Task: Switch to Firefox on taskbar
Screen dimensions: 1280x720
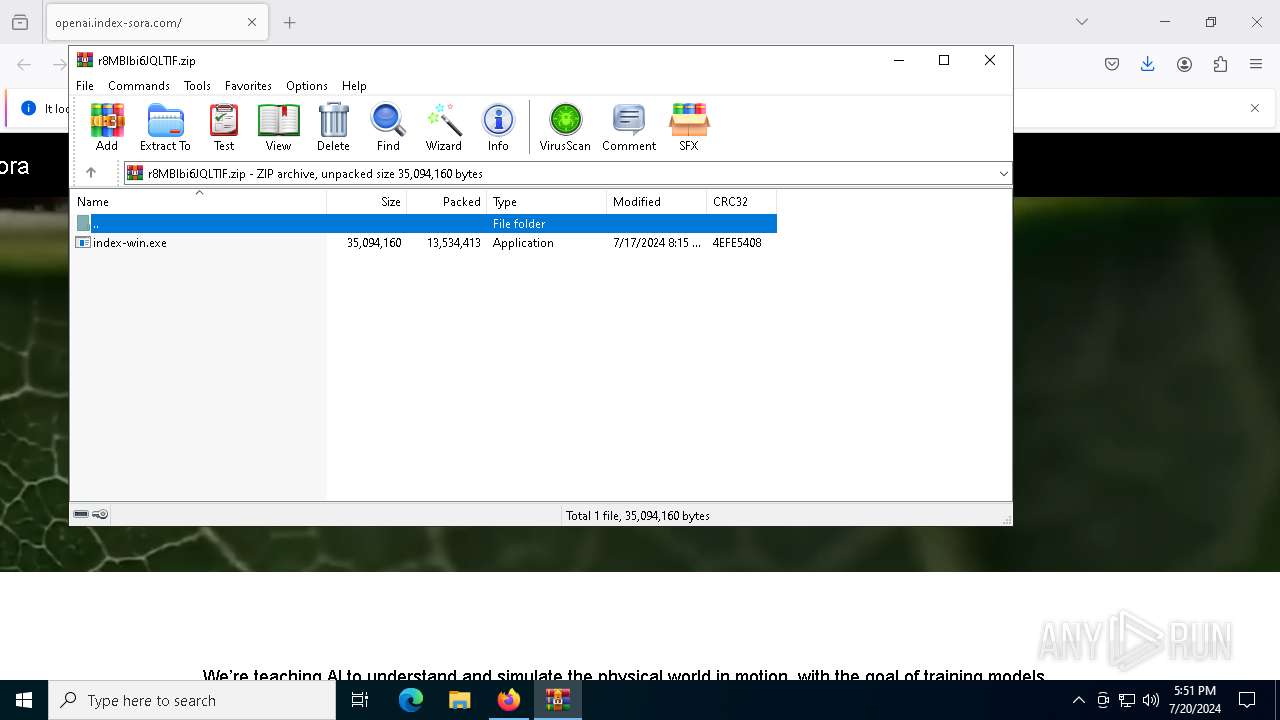Action: [509, 700]
